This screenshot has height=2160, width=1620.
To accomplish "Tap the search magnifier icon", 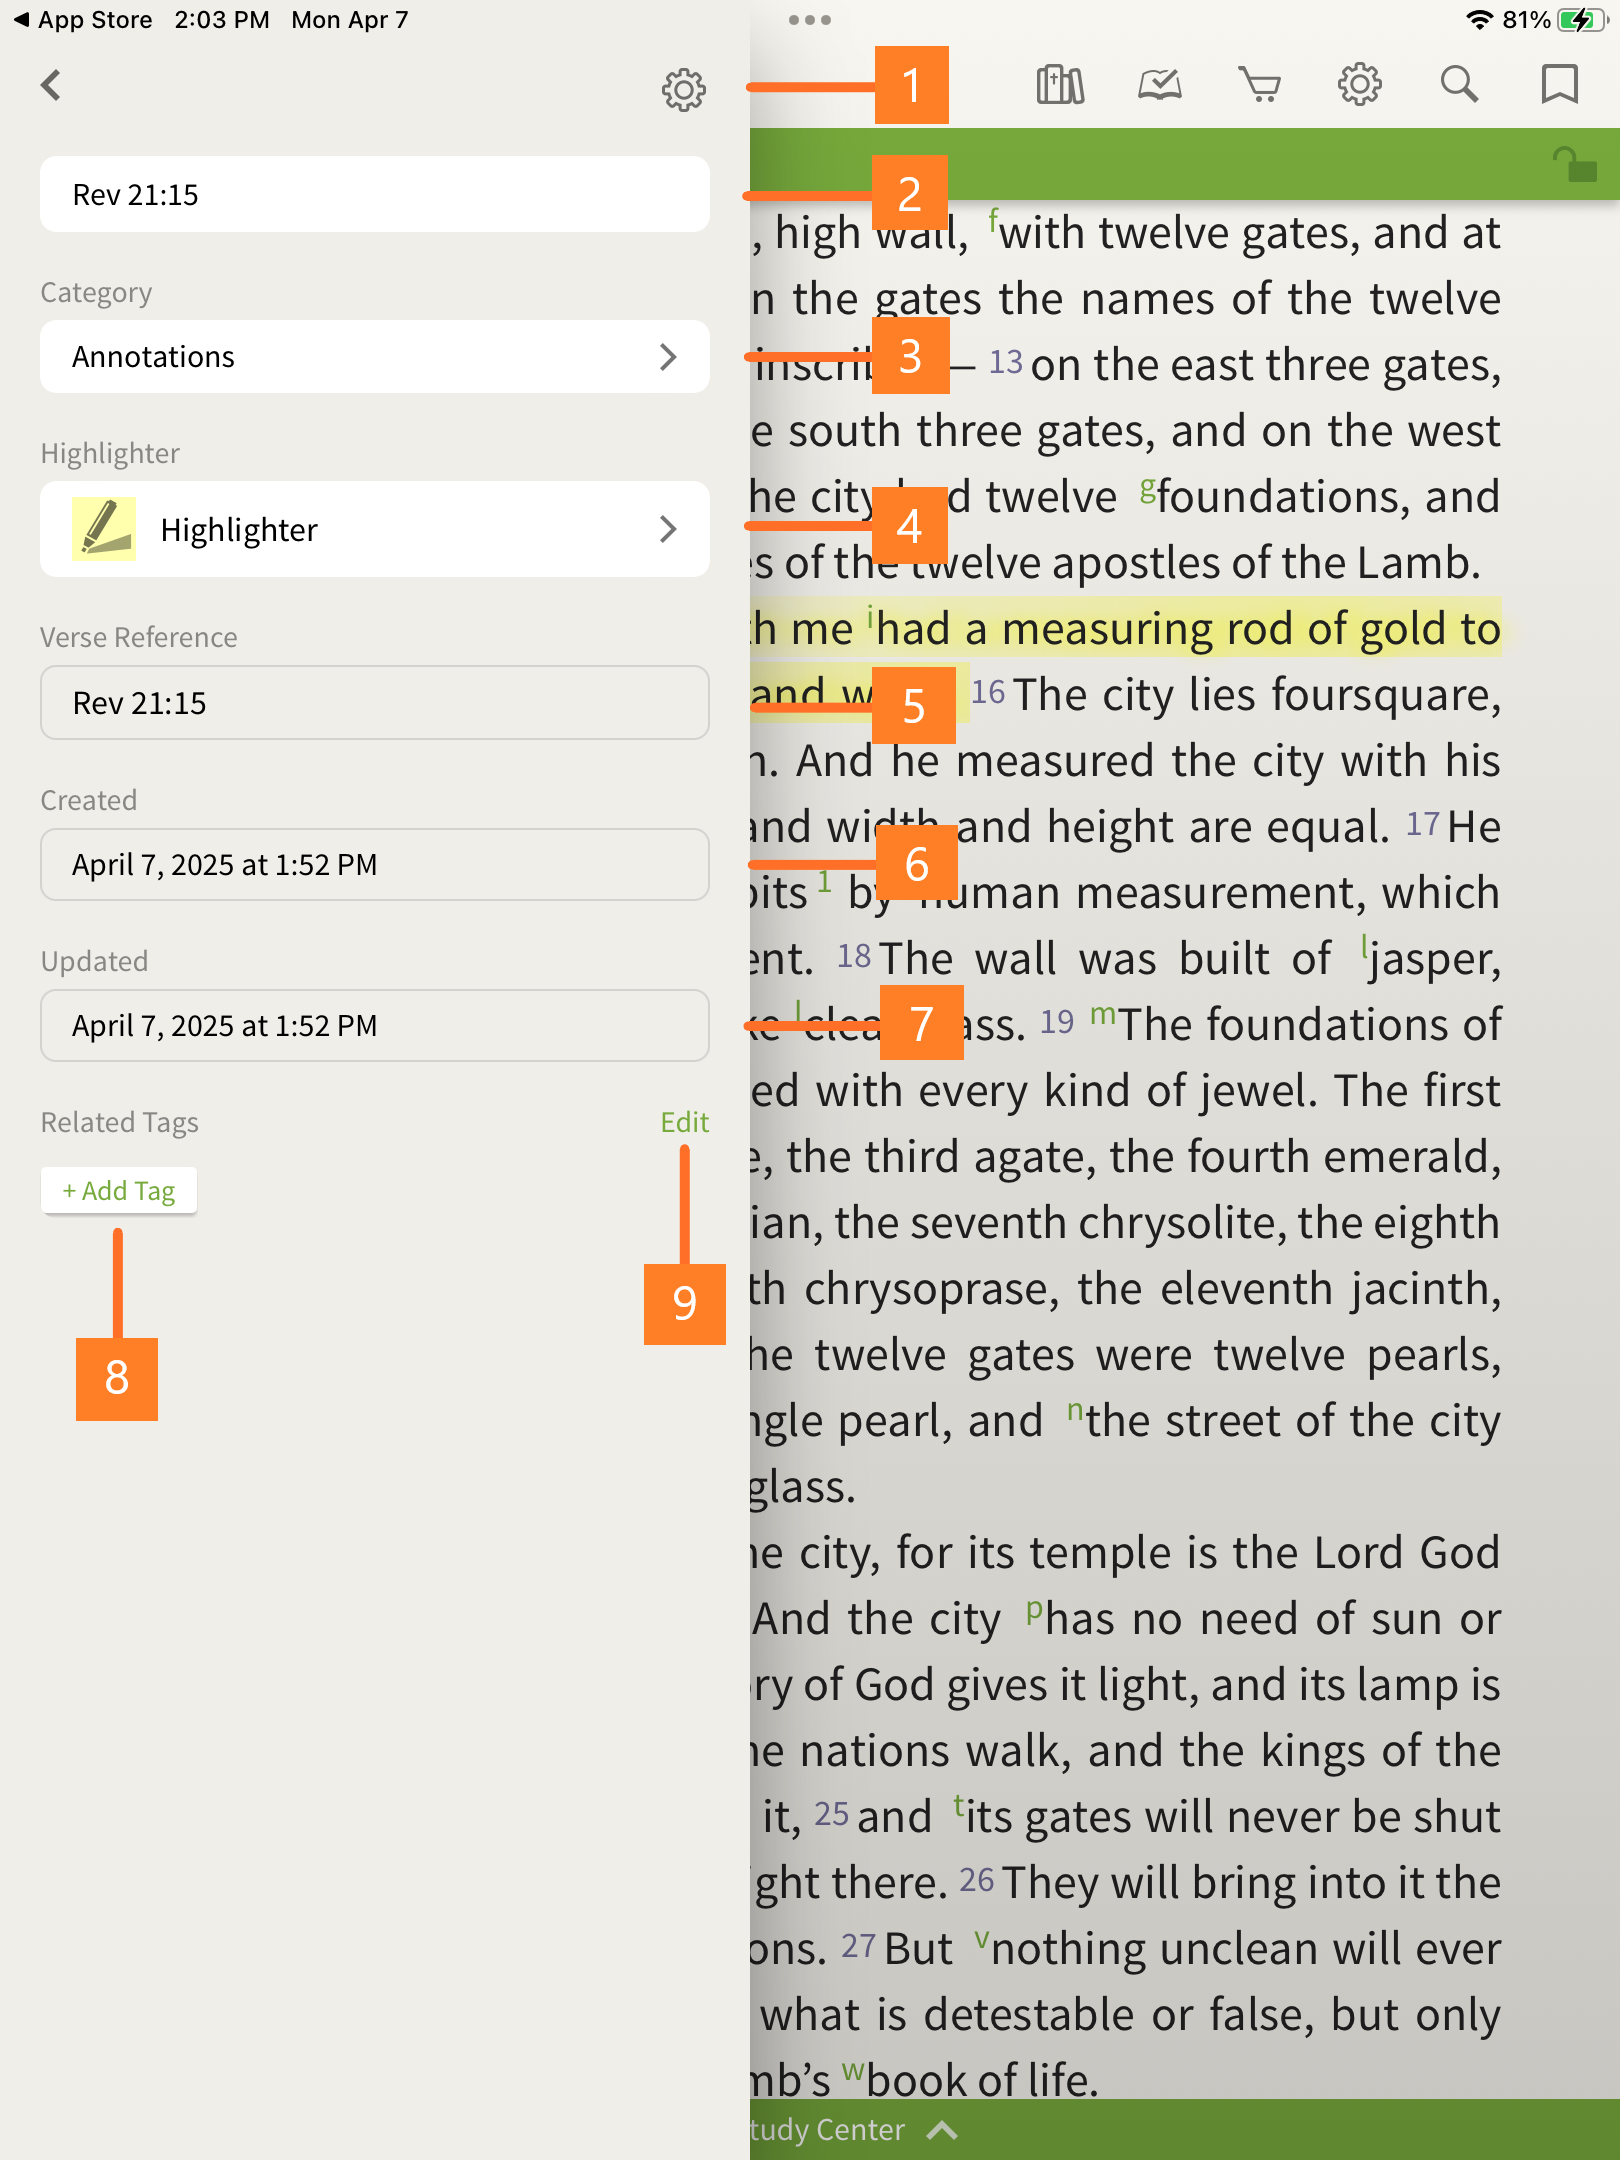I will point(1459,85).
